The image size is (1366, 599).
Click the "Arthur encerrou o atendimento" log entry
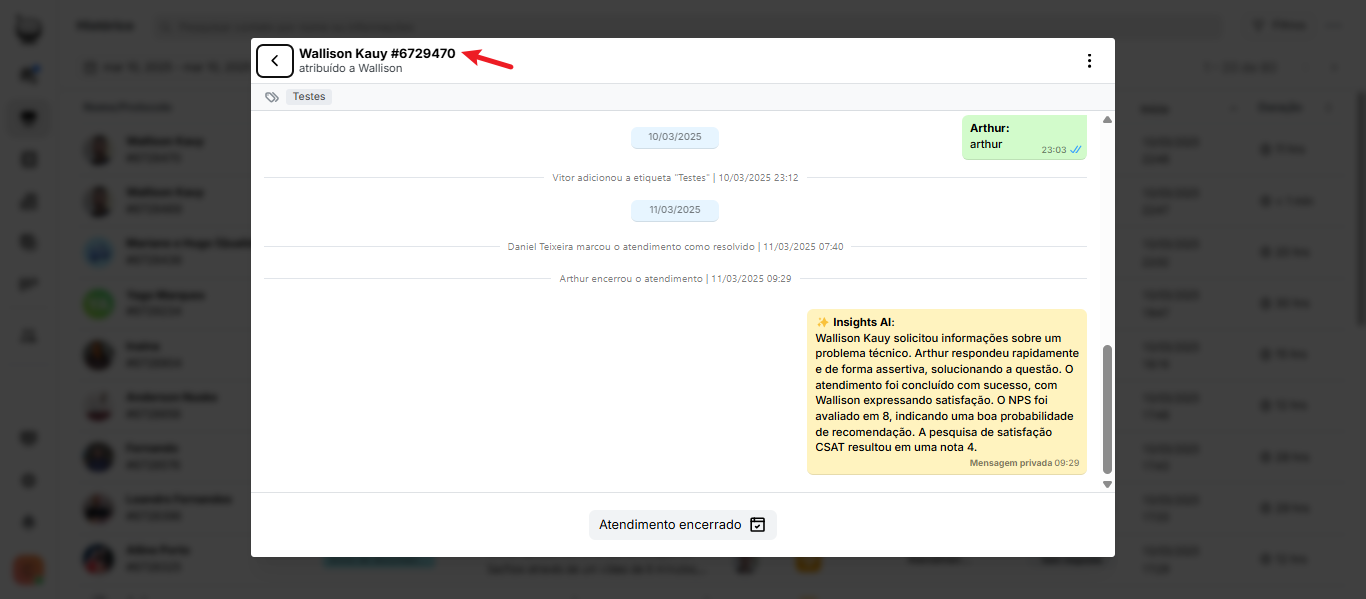(675, 279)
